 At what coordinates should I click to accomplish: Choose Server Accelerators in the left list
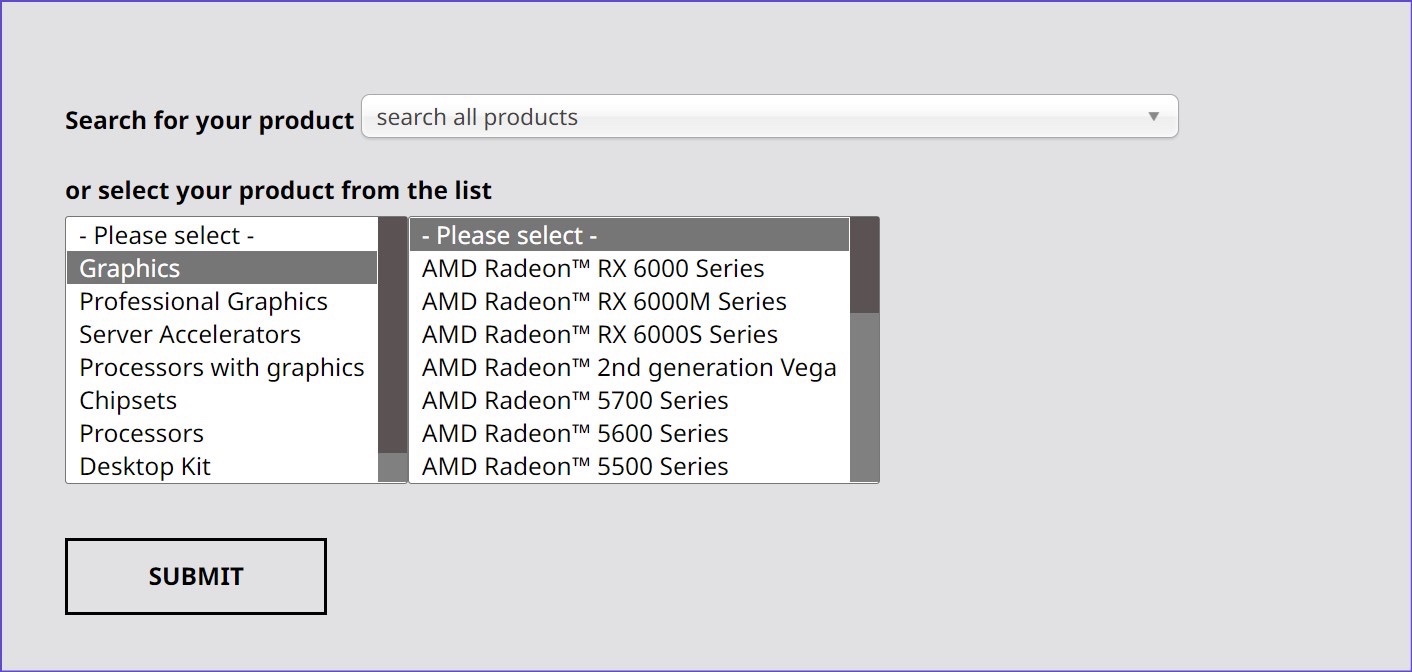tap(190, 334)
